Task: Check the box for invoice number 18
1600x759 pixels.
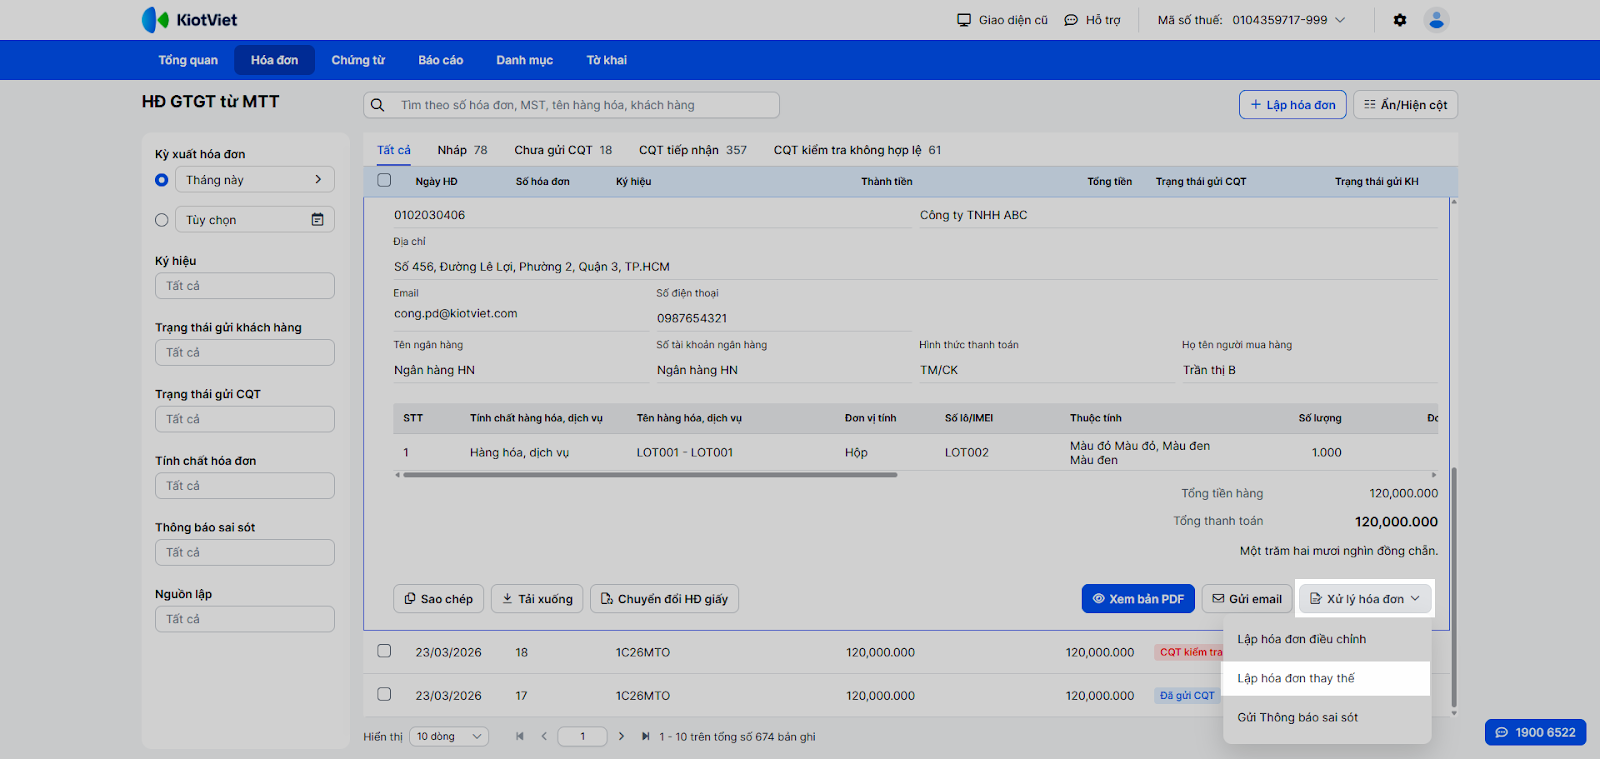Action: coord(384,651)
